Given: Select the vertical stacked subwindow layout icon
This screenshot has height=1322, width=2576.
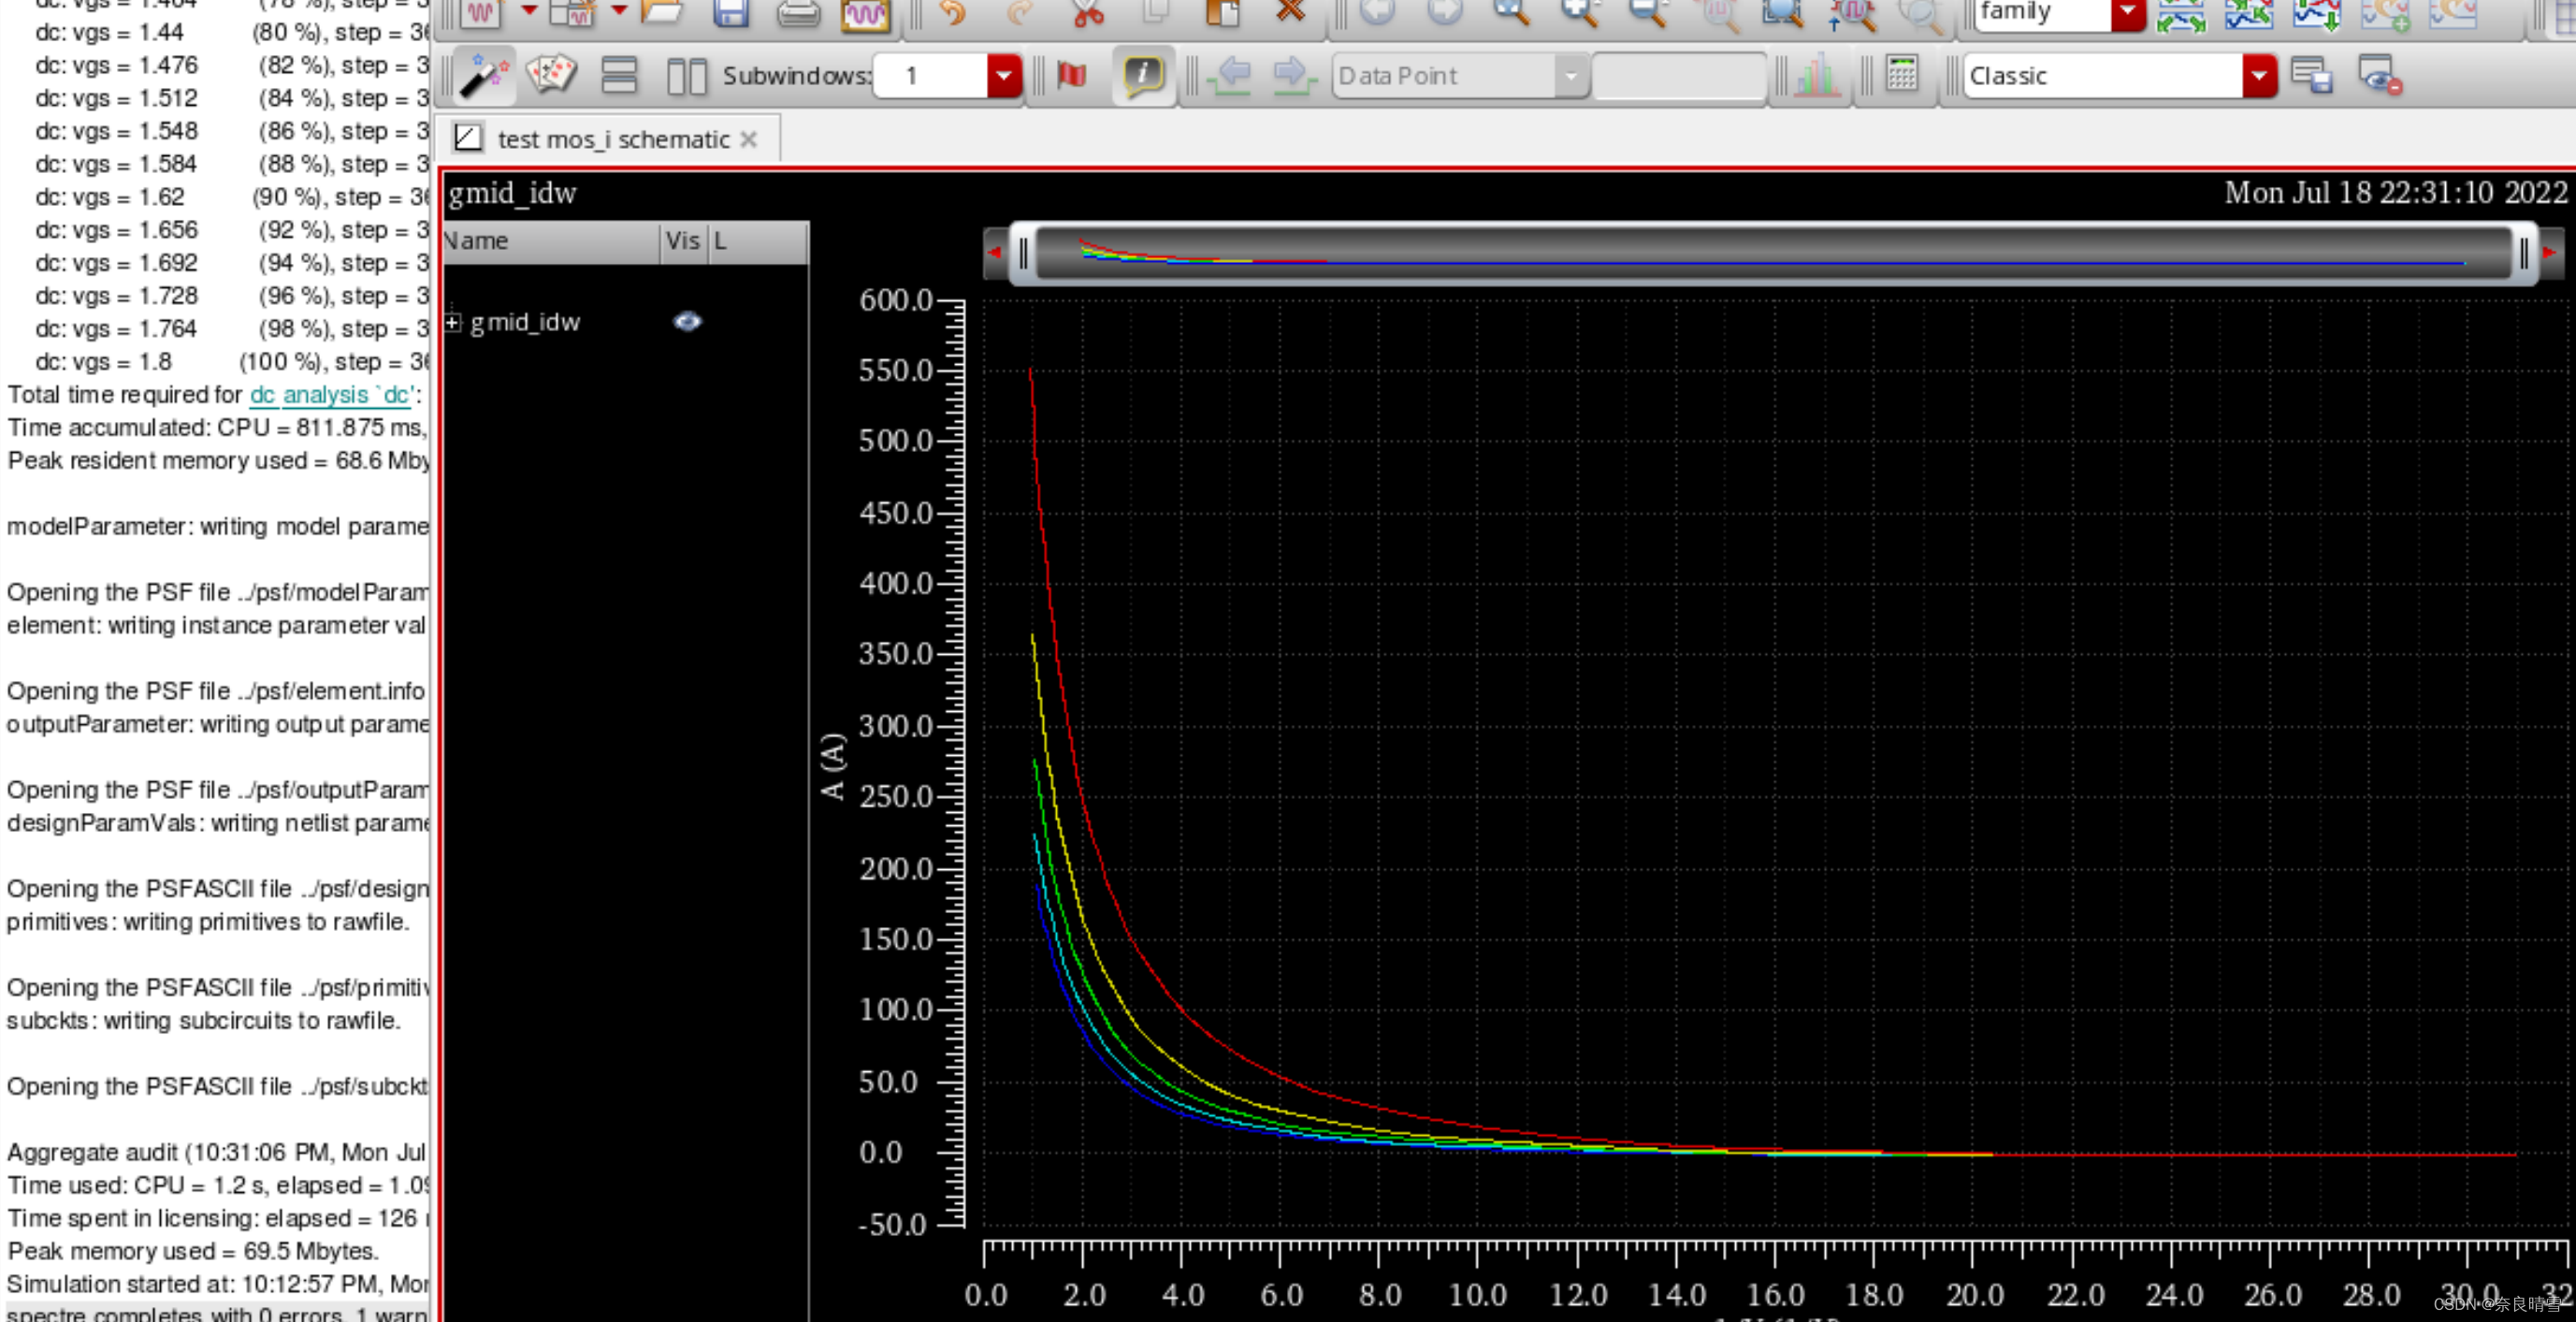Looking at the screenshot, I should click(619, 75).
